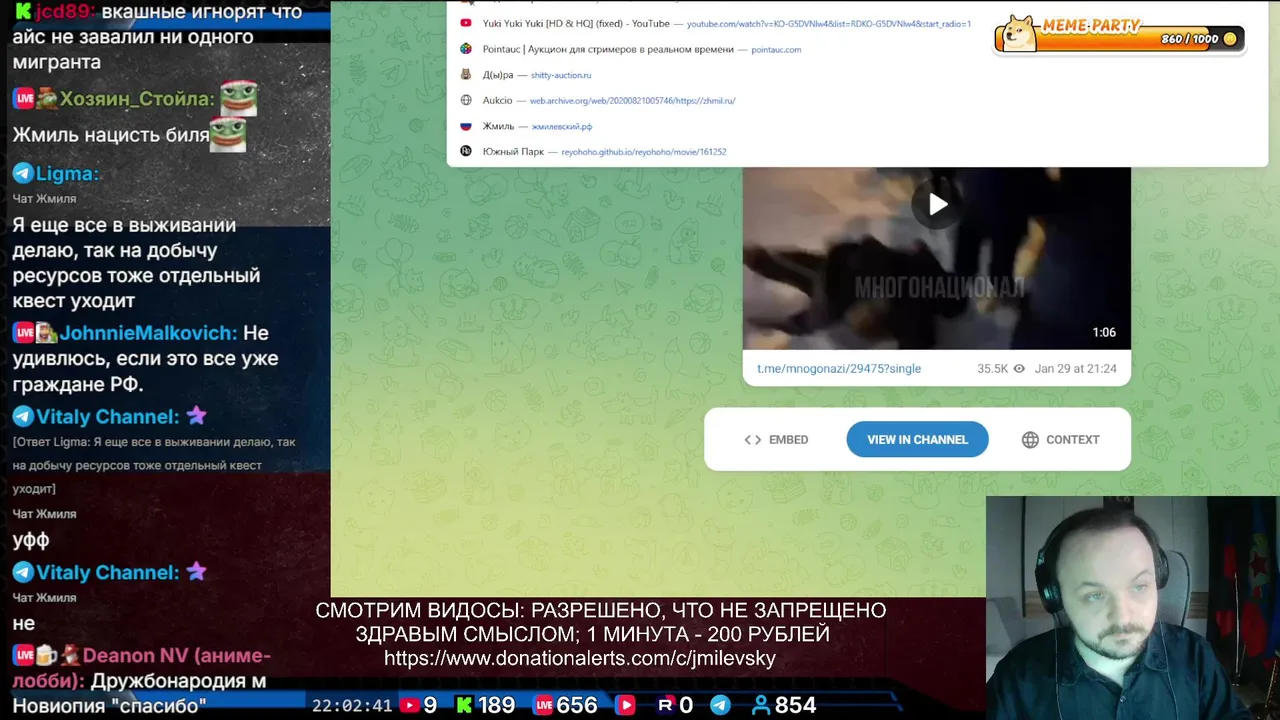Viewport: 1280px width, 720px height.
Task: Click the 1:06 video duration label
Action: pyautogui.click(x=1104, y=332)
